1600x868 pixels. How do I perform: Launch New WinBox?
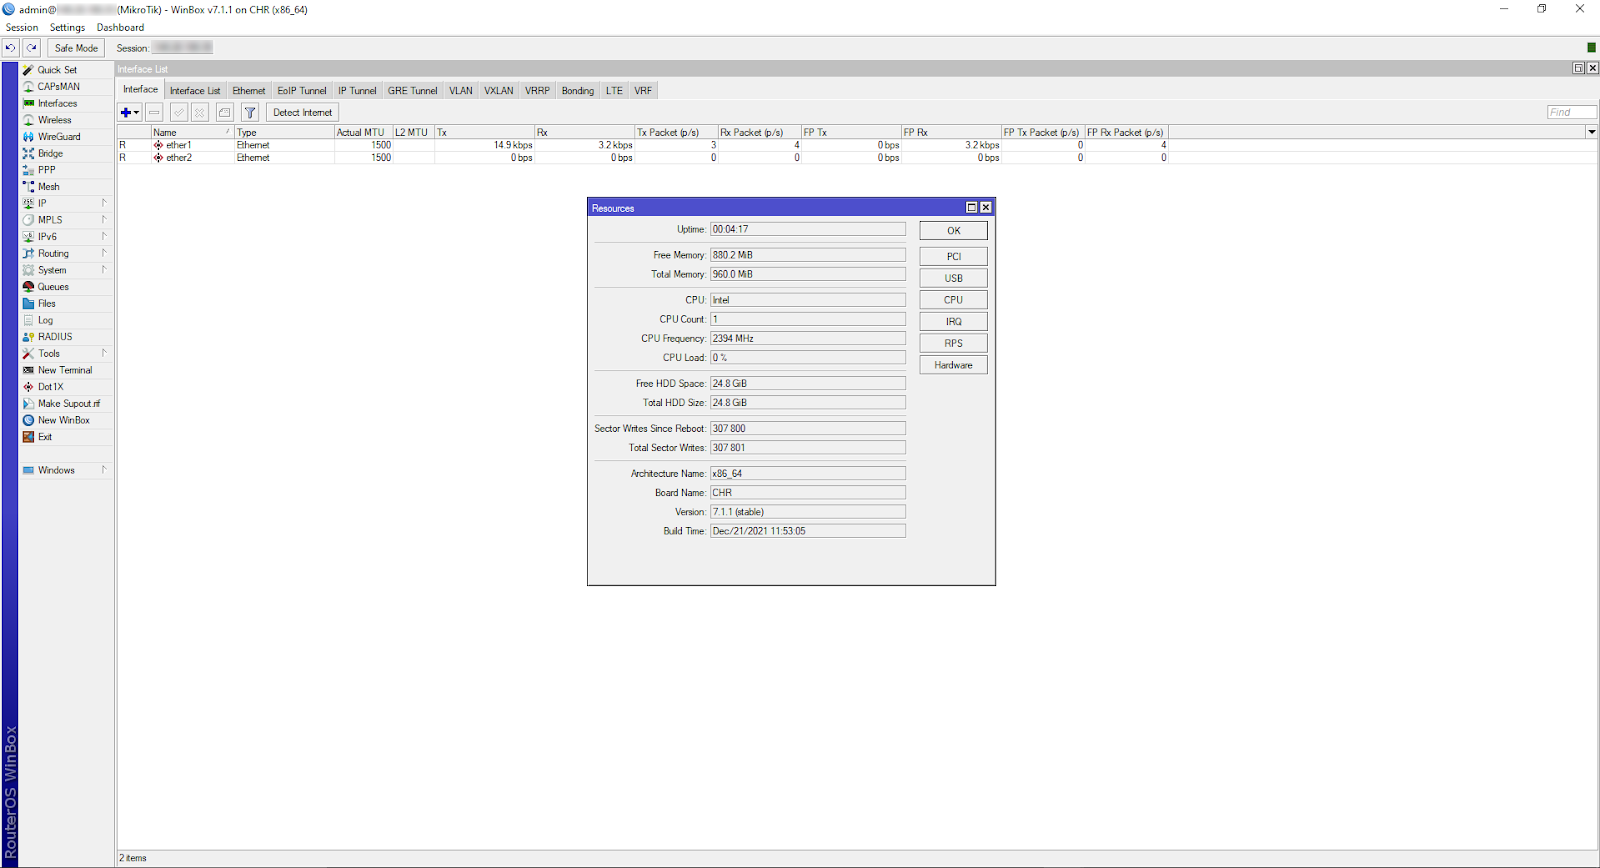[x=63, y=420]
